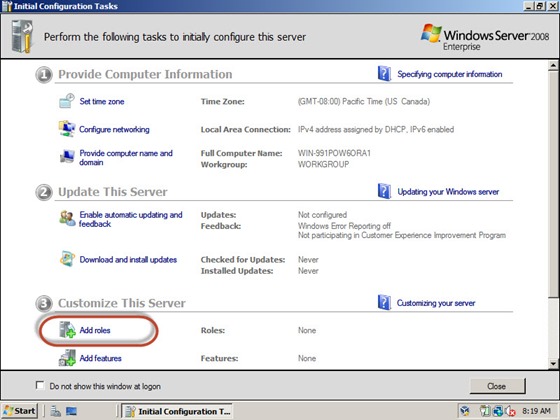Click the Show desktop quick launch icon
Screen dimensions: 560x420
coord(71,411)
